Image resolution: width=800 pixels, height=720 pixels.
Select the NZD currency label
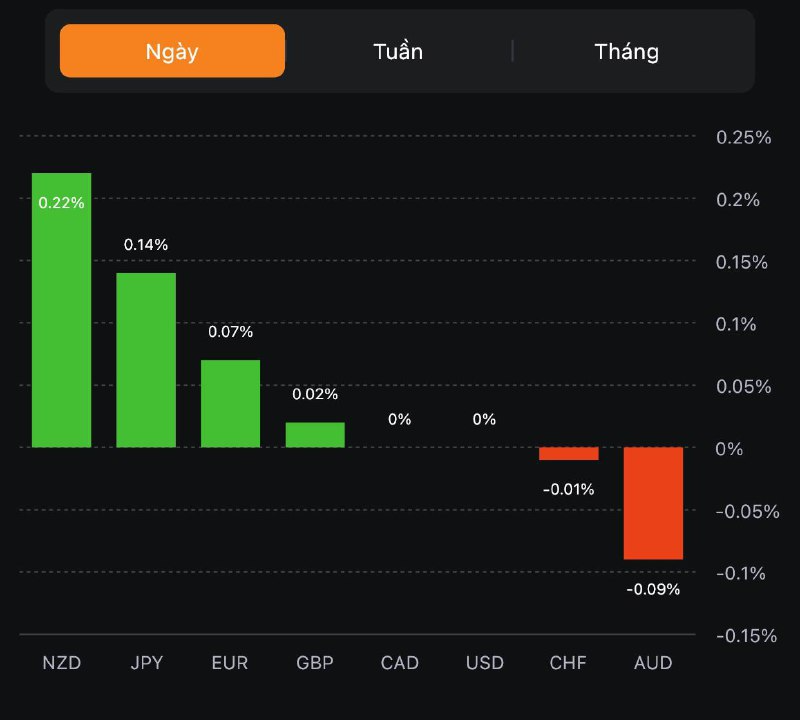pos(62,663)
